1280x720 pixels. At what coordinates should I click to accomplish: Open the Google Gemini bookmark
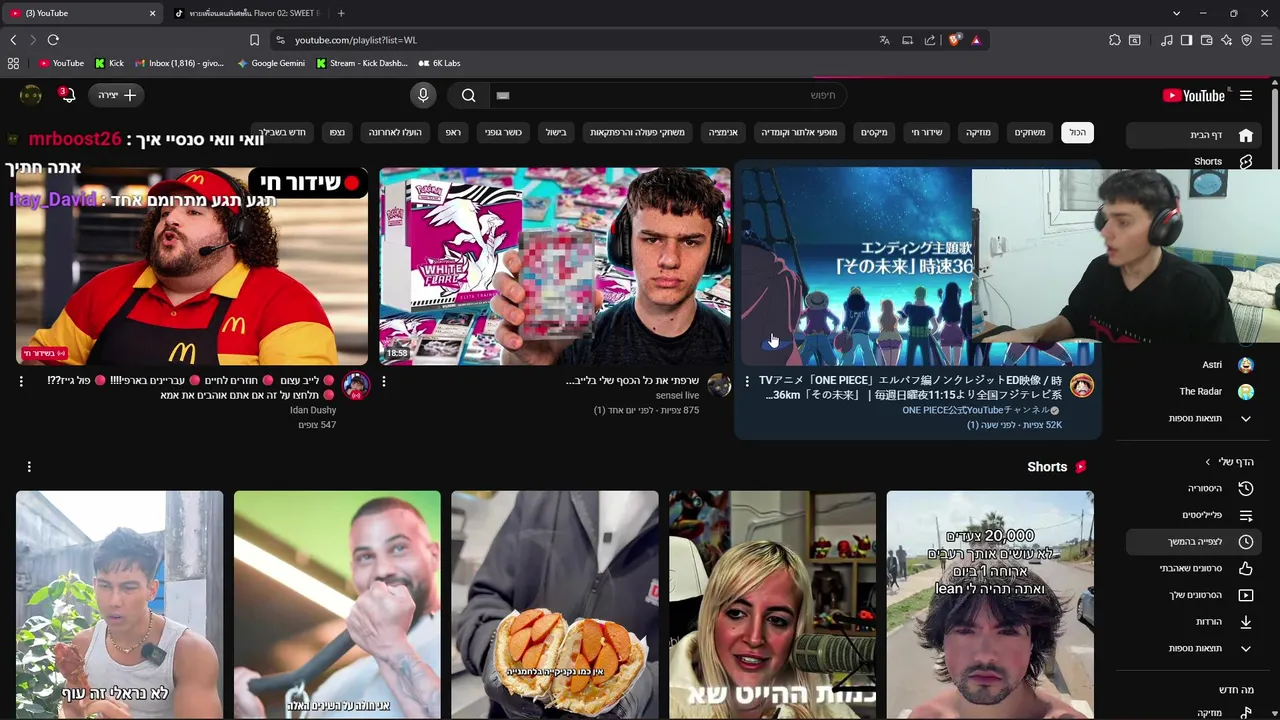[x=271, y=63]
